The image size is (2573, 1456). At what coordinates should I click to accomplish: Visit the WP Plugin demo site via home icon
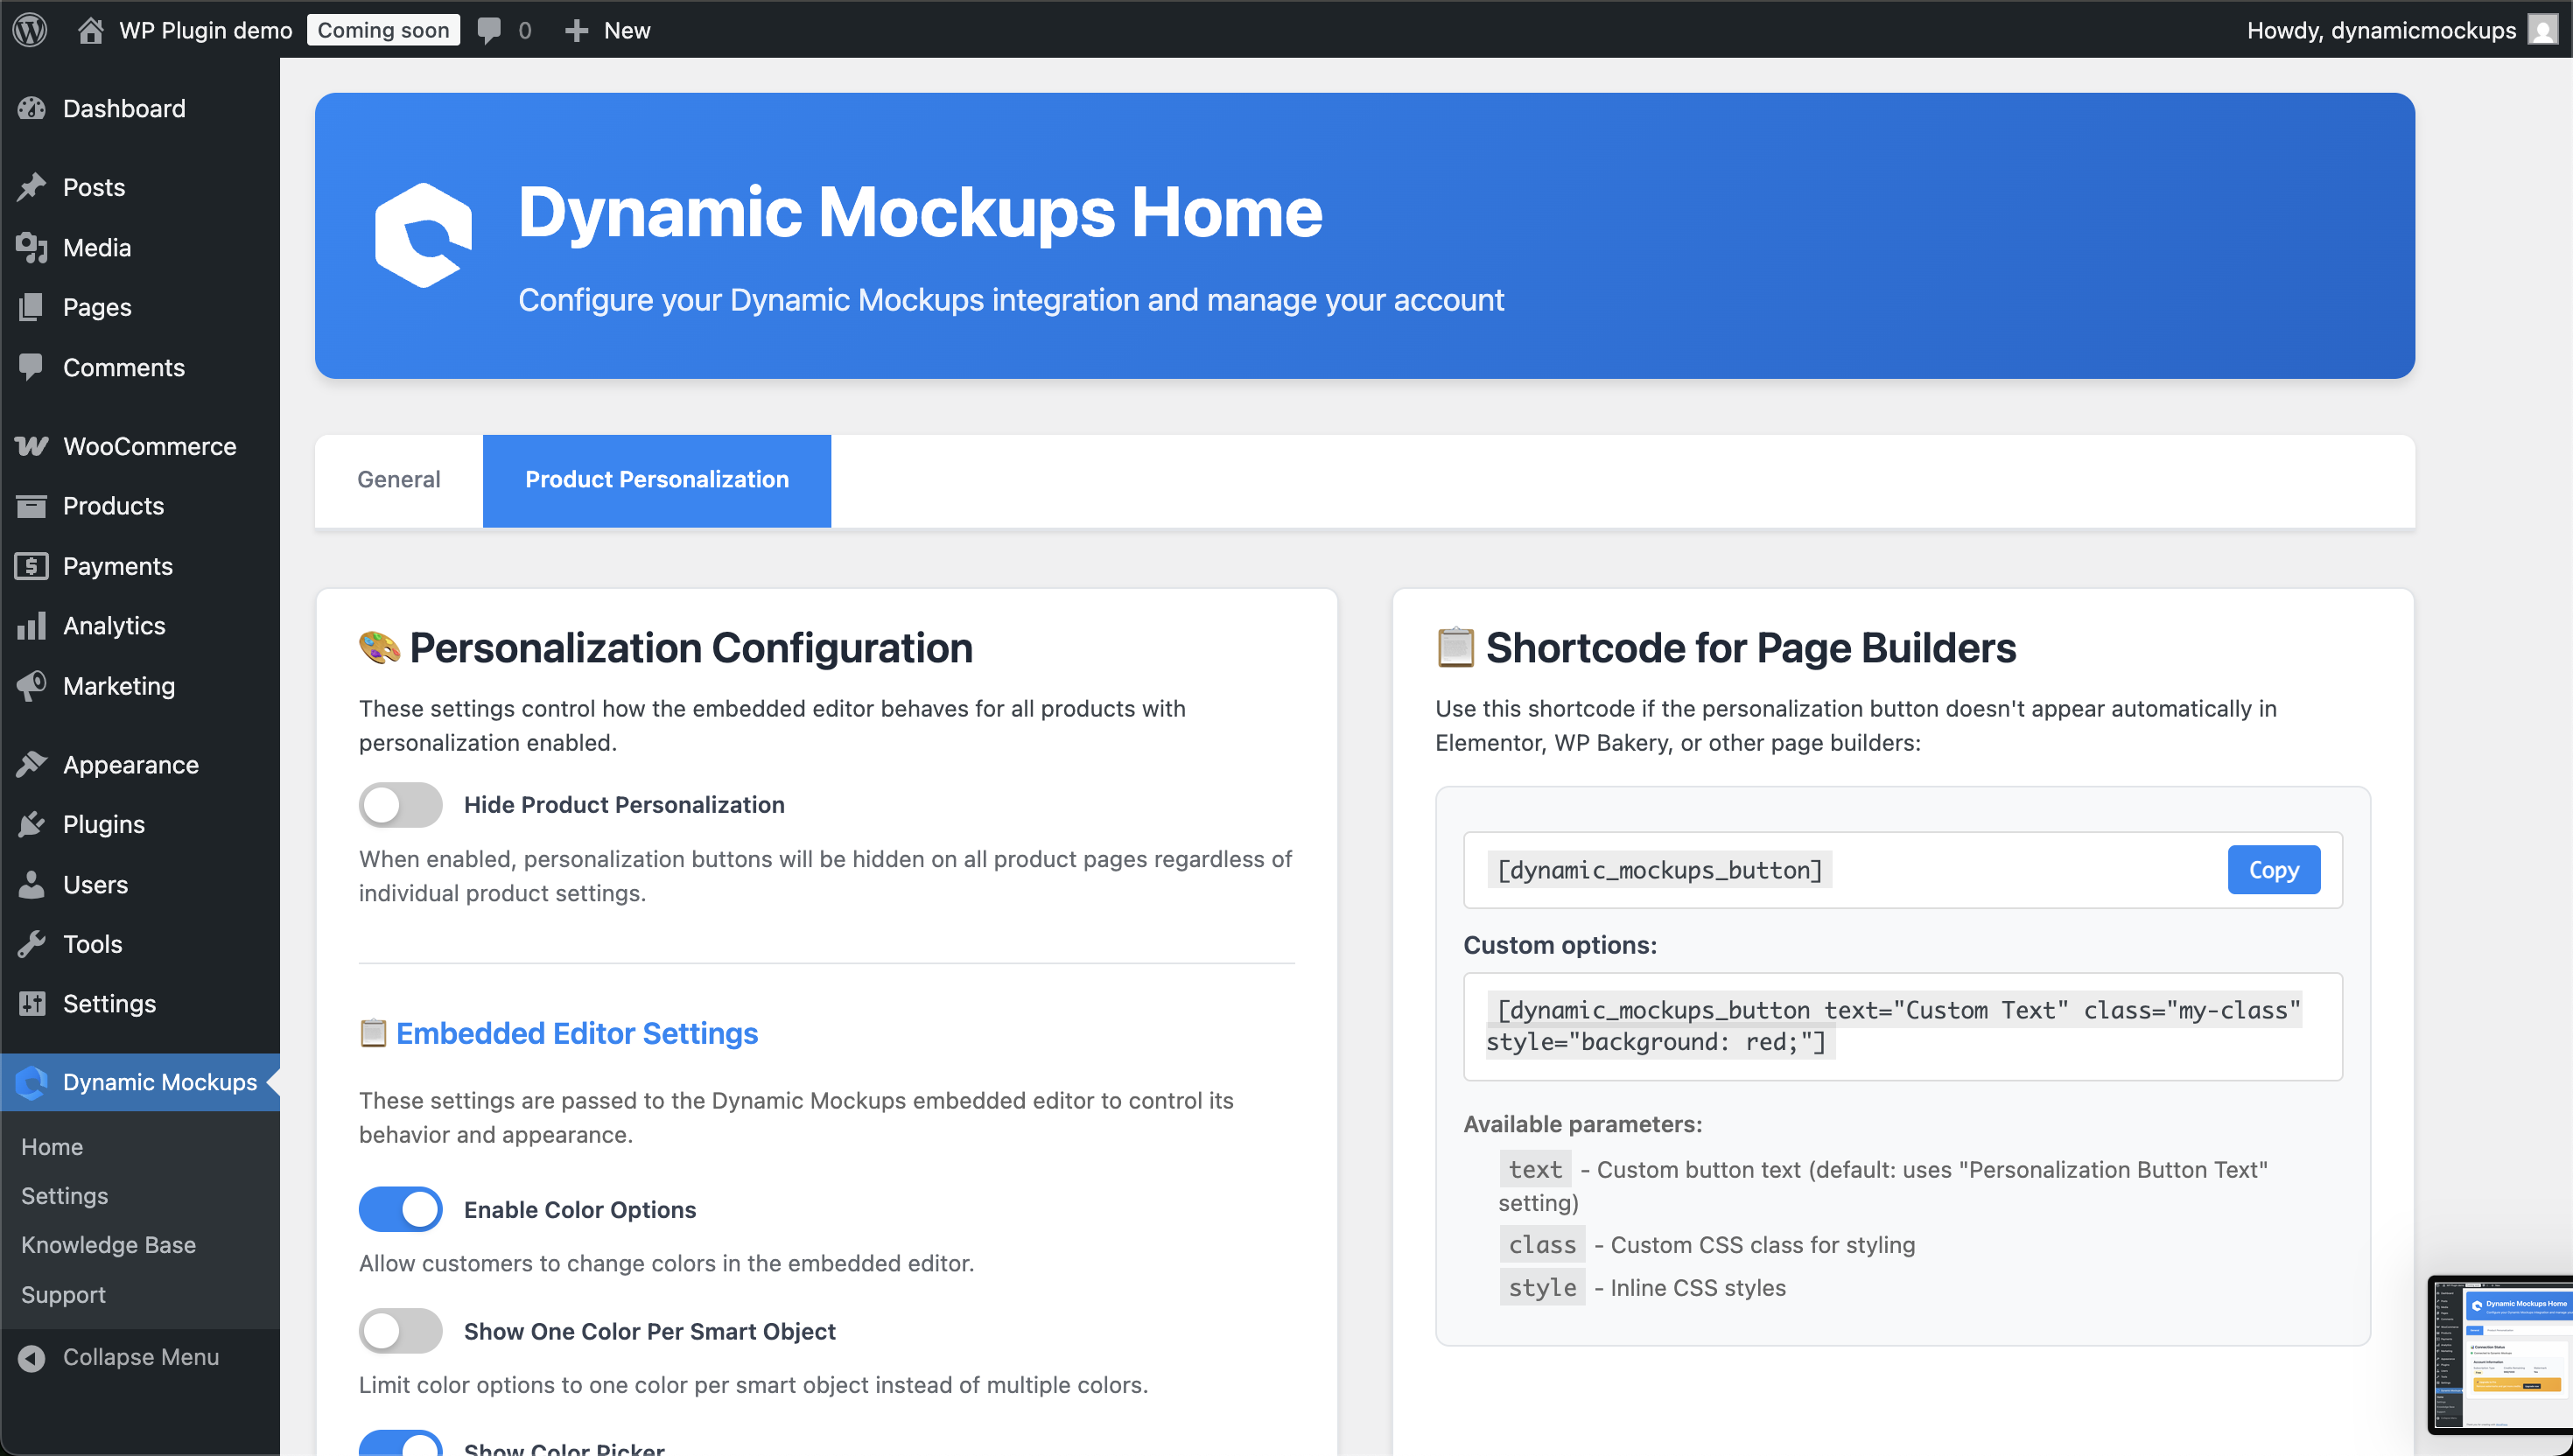90,29
